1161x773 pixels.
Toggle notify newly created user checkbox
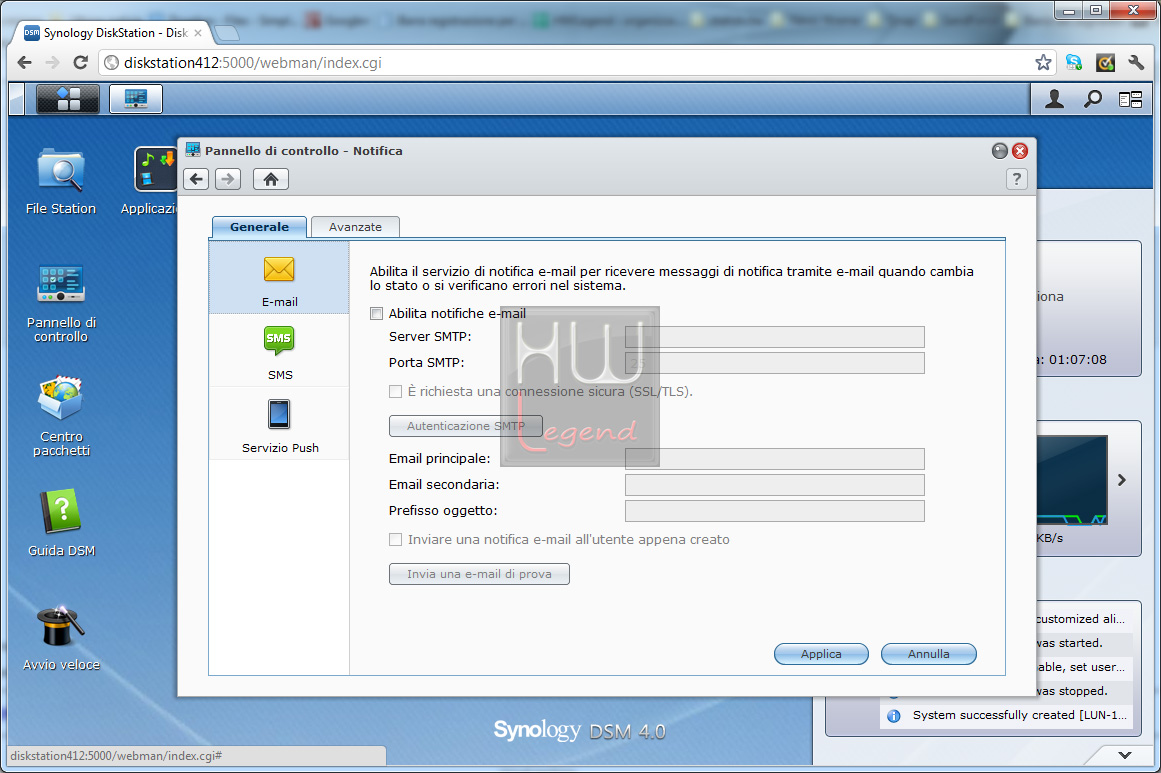pos(395,540)
